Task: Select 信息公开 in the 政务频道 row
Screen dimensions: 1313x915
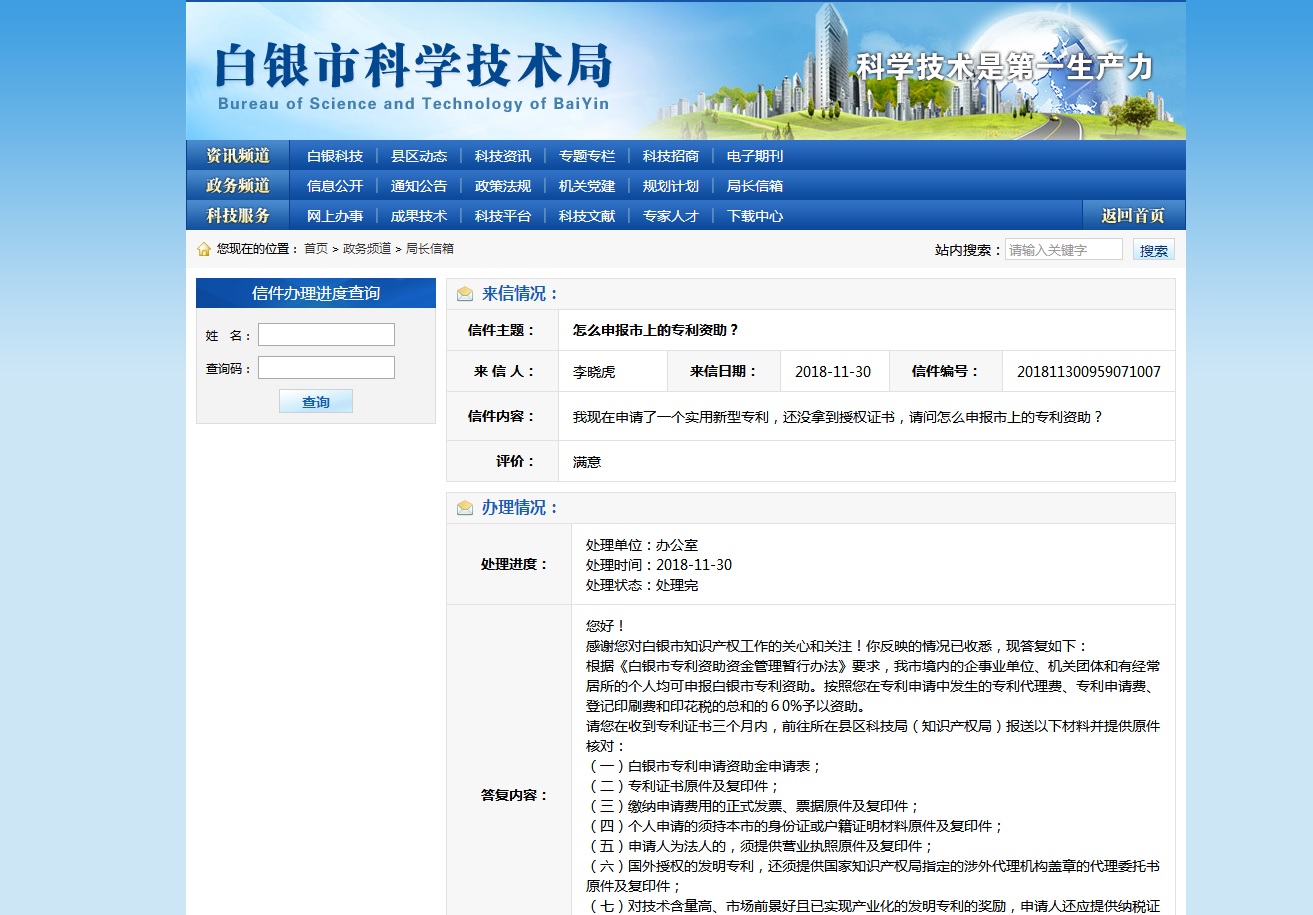Action: coord(334,186)
